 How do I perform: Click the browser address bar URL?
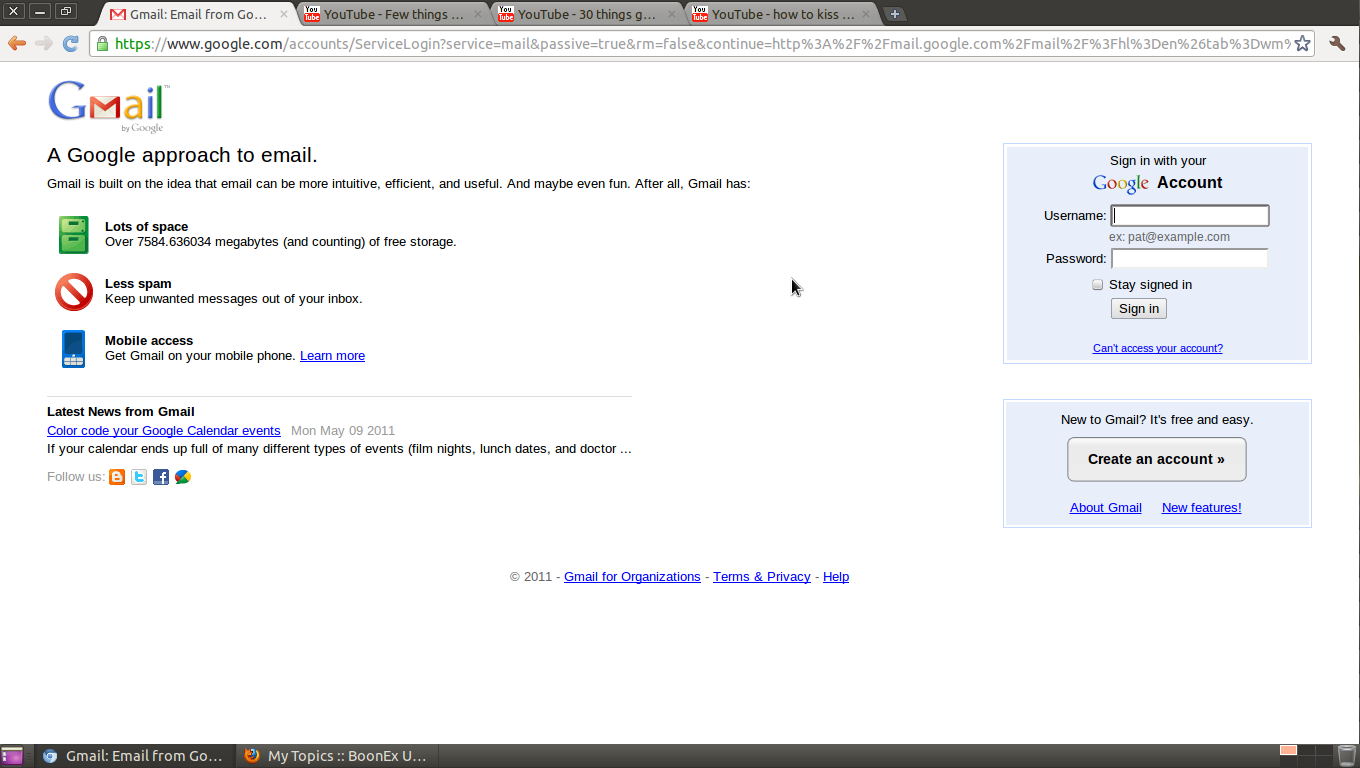pos(700,43)
